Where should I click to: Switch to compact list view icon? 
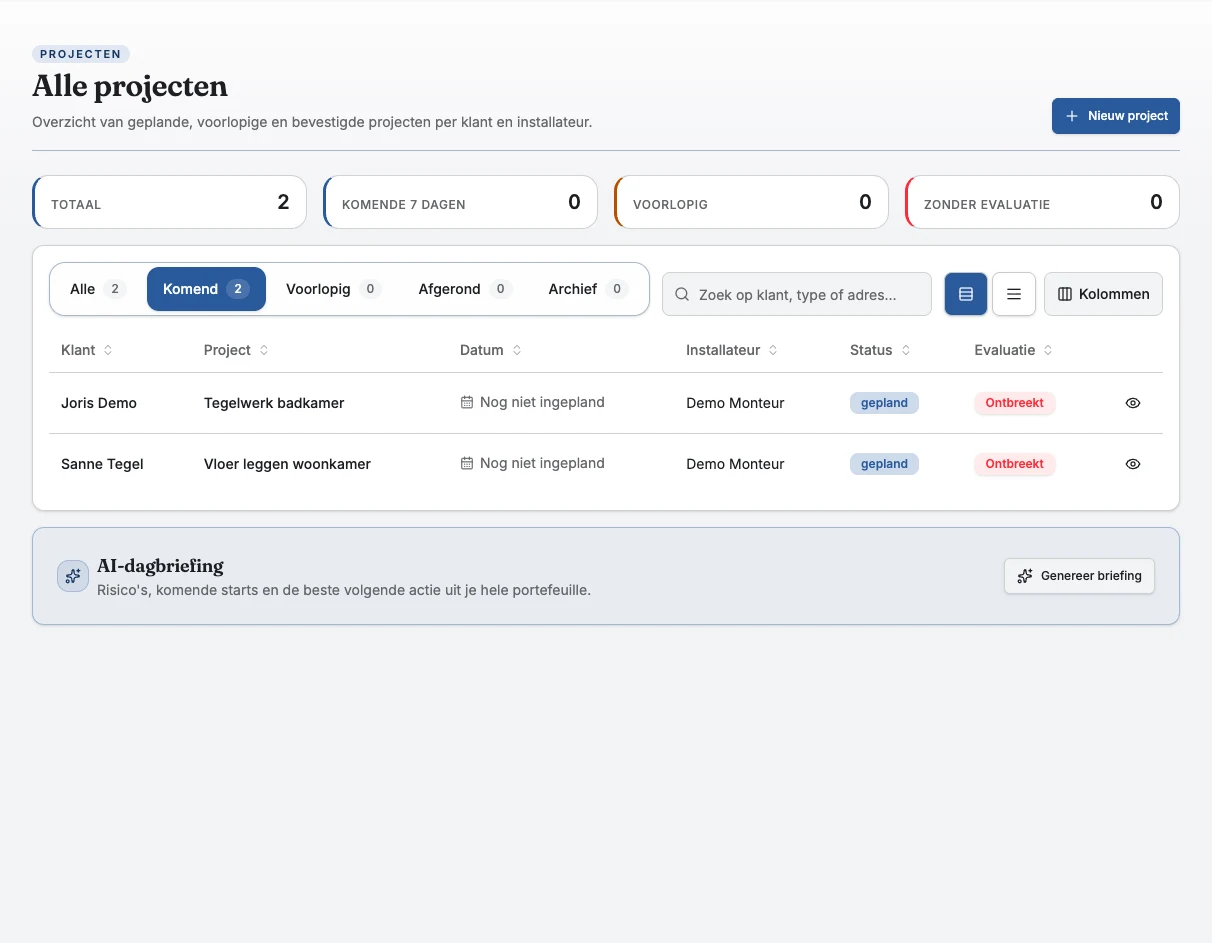[1014, 294]
